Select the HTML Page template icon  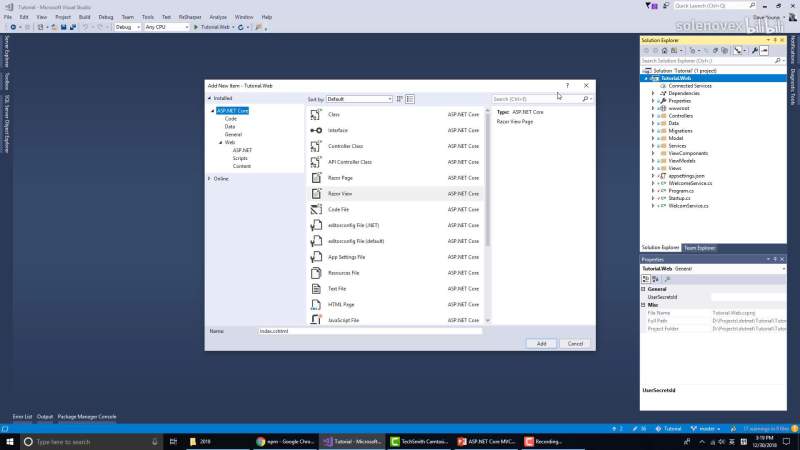[316, 305]
